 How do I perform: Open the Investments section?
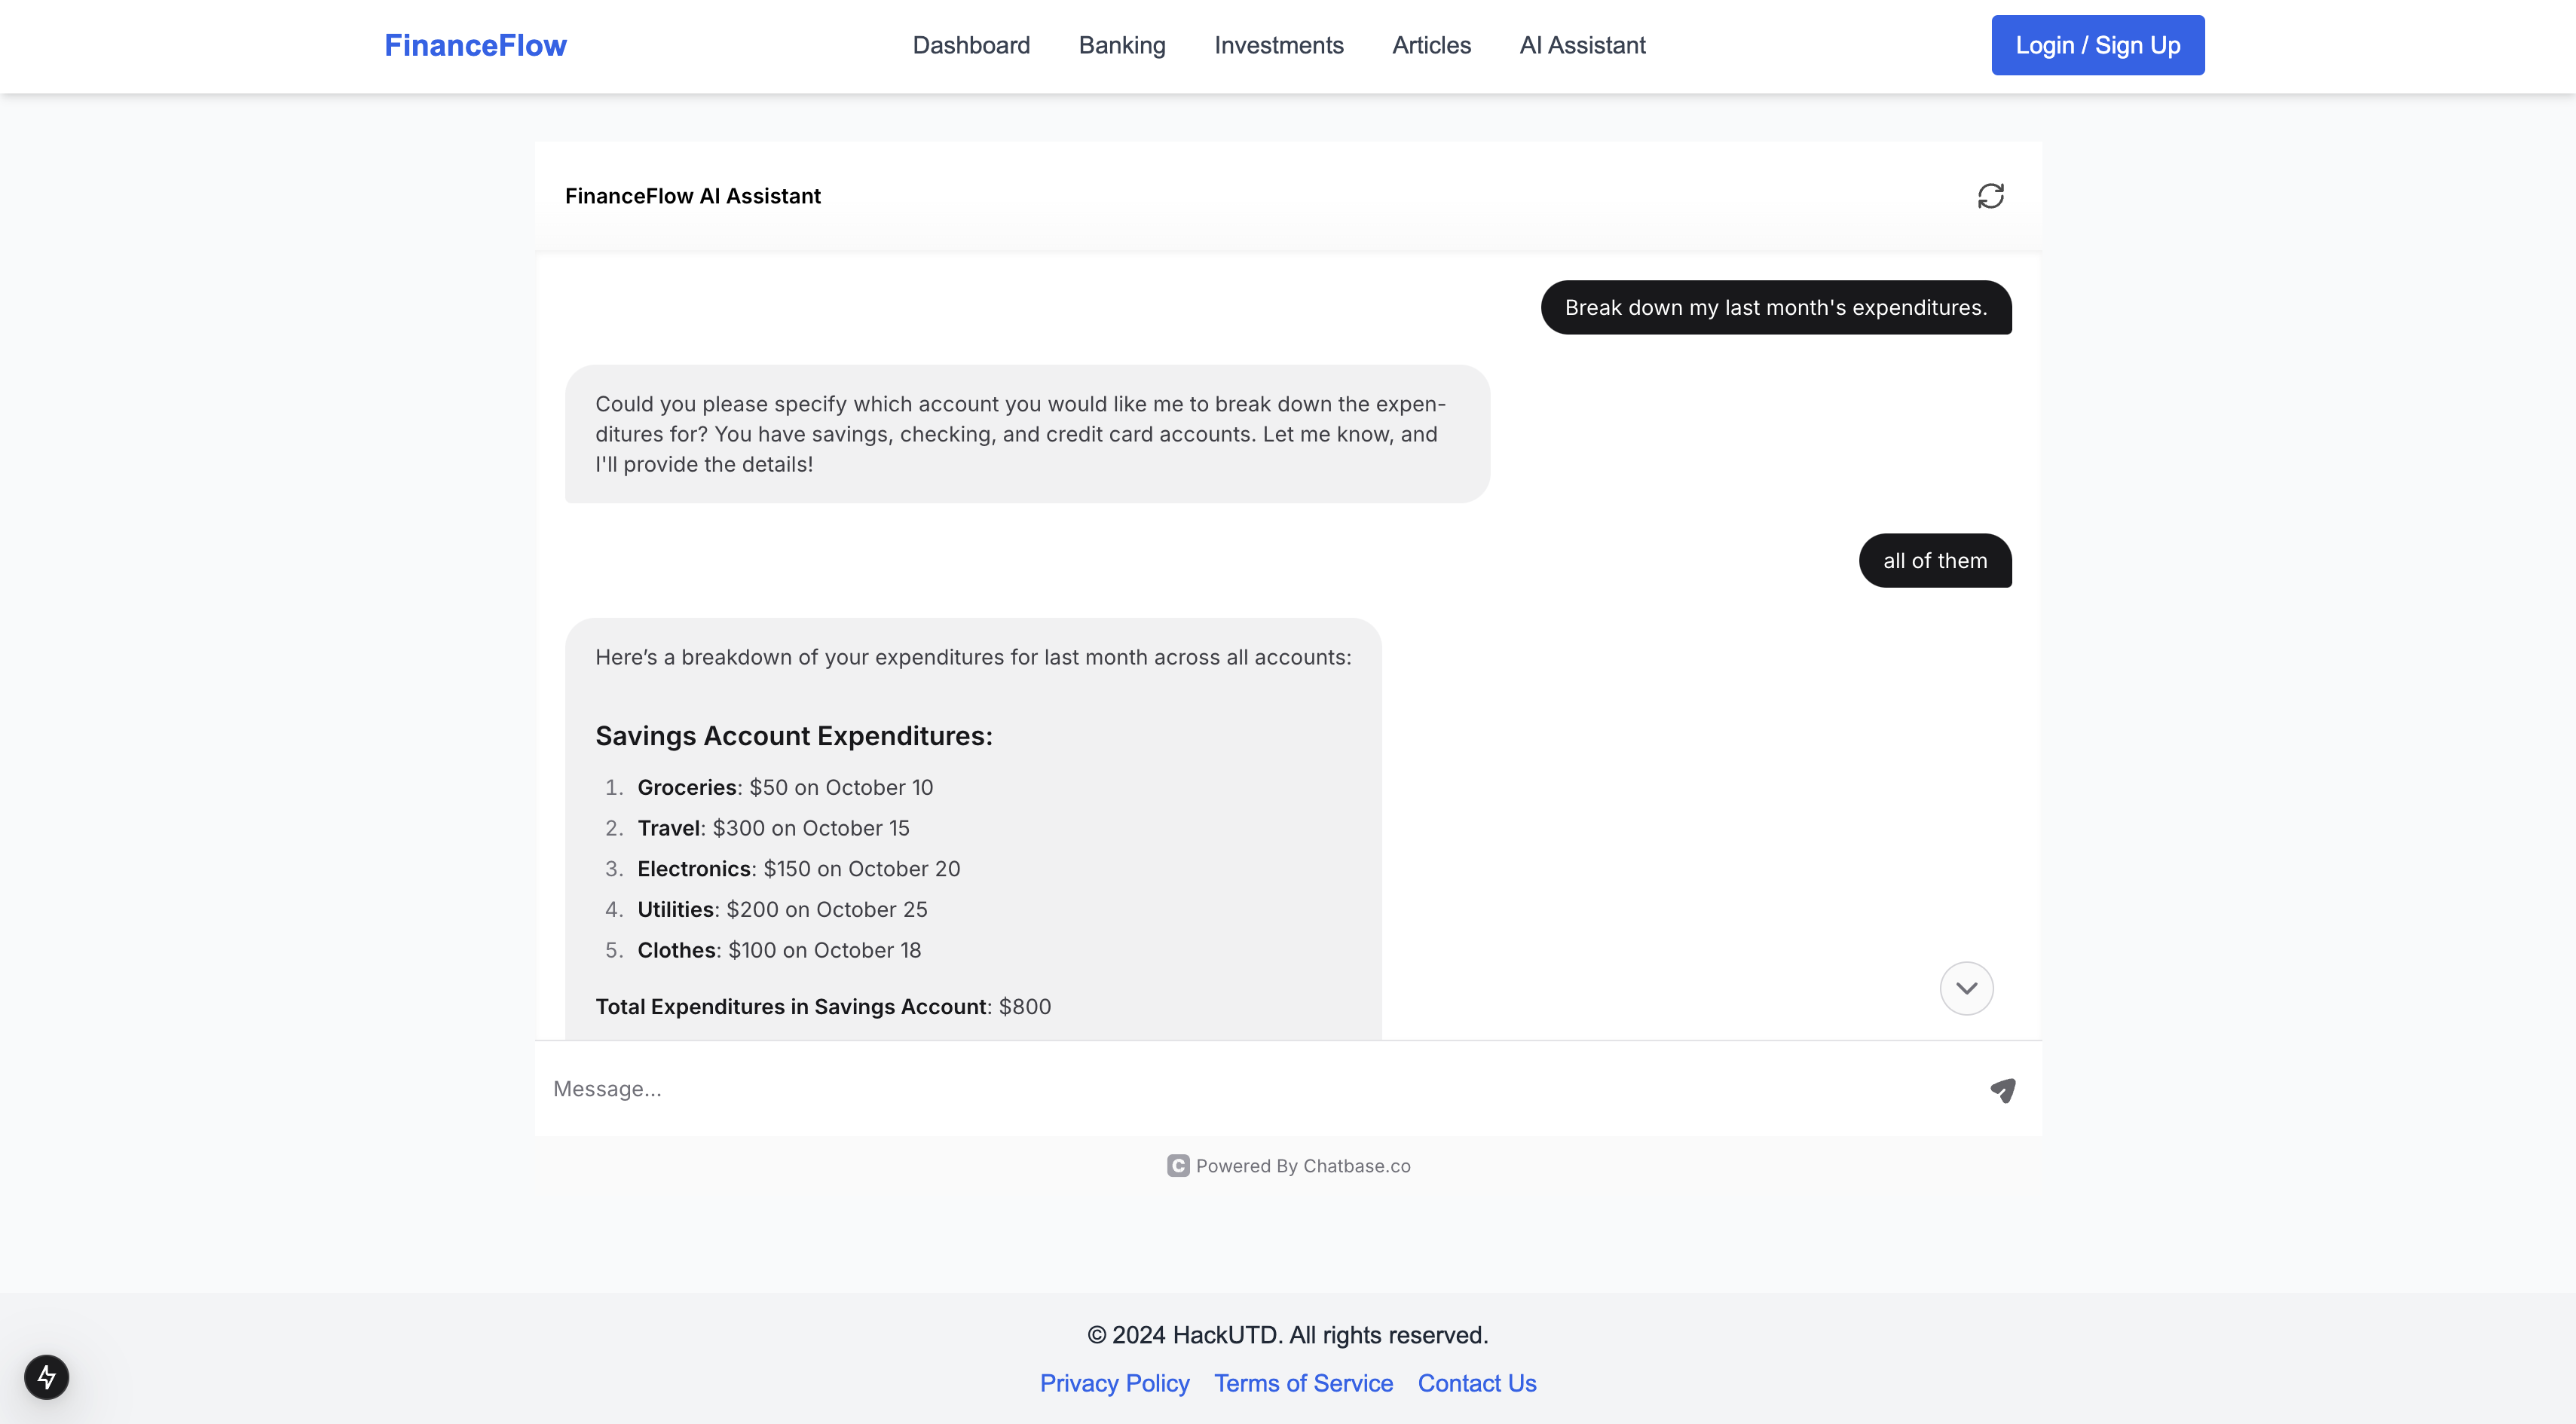point(1278,45)
